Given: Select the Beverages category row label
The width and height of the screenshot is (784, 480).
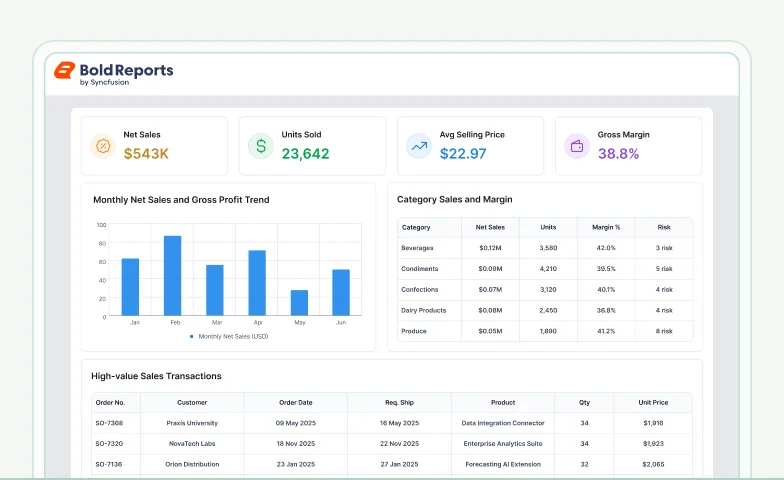Looking at the screenshot, I should pos(417,248).
